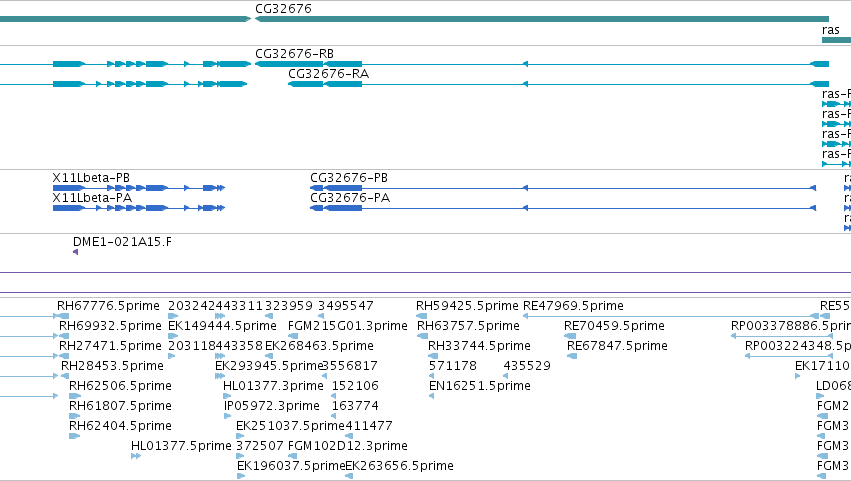
Task: Select EST EK251037.5prime
Action: point(290,427)
